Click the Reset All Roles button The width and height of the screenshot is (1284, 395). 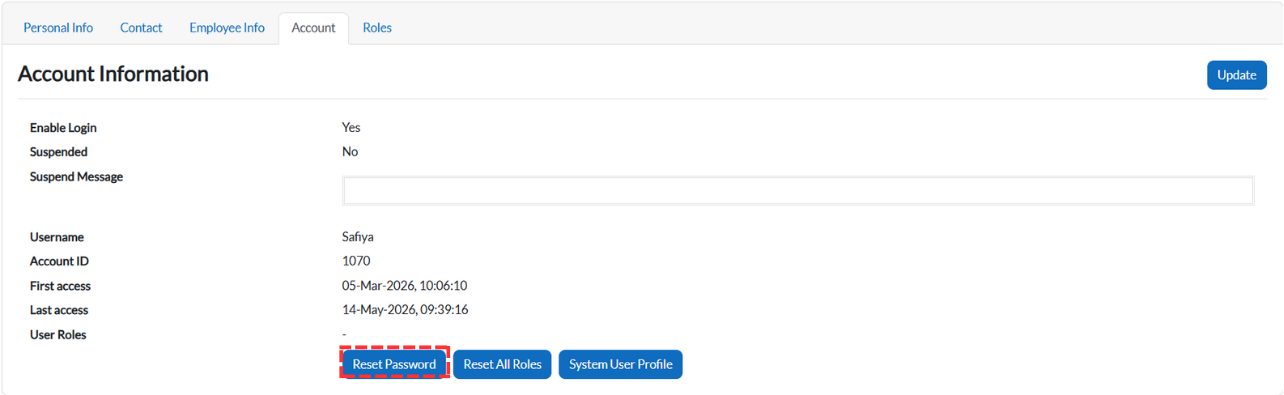[x=502, y=364]
